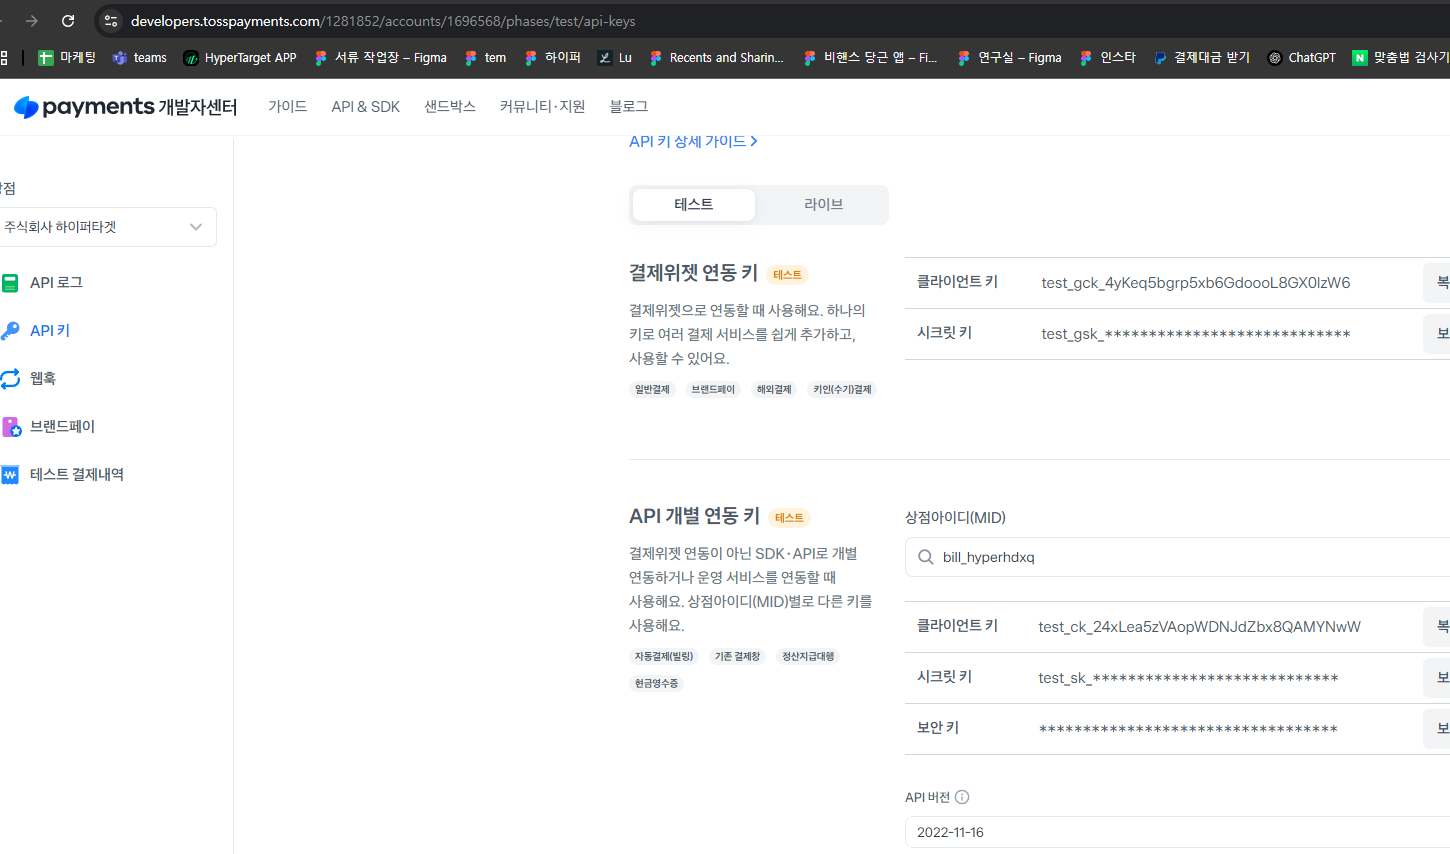This screenshot has height=854, width=1450.
Task: Click the 현금영수증 tag
Action: [656, 683]
